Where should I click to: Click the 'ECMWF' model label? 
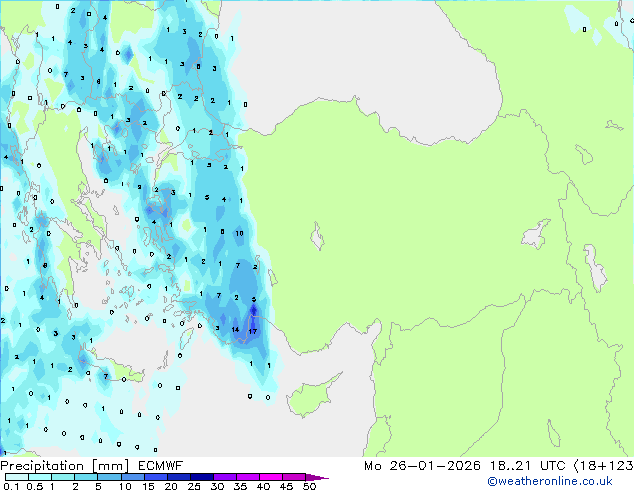click(161, 466)
